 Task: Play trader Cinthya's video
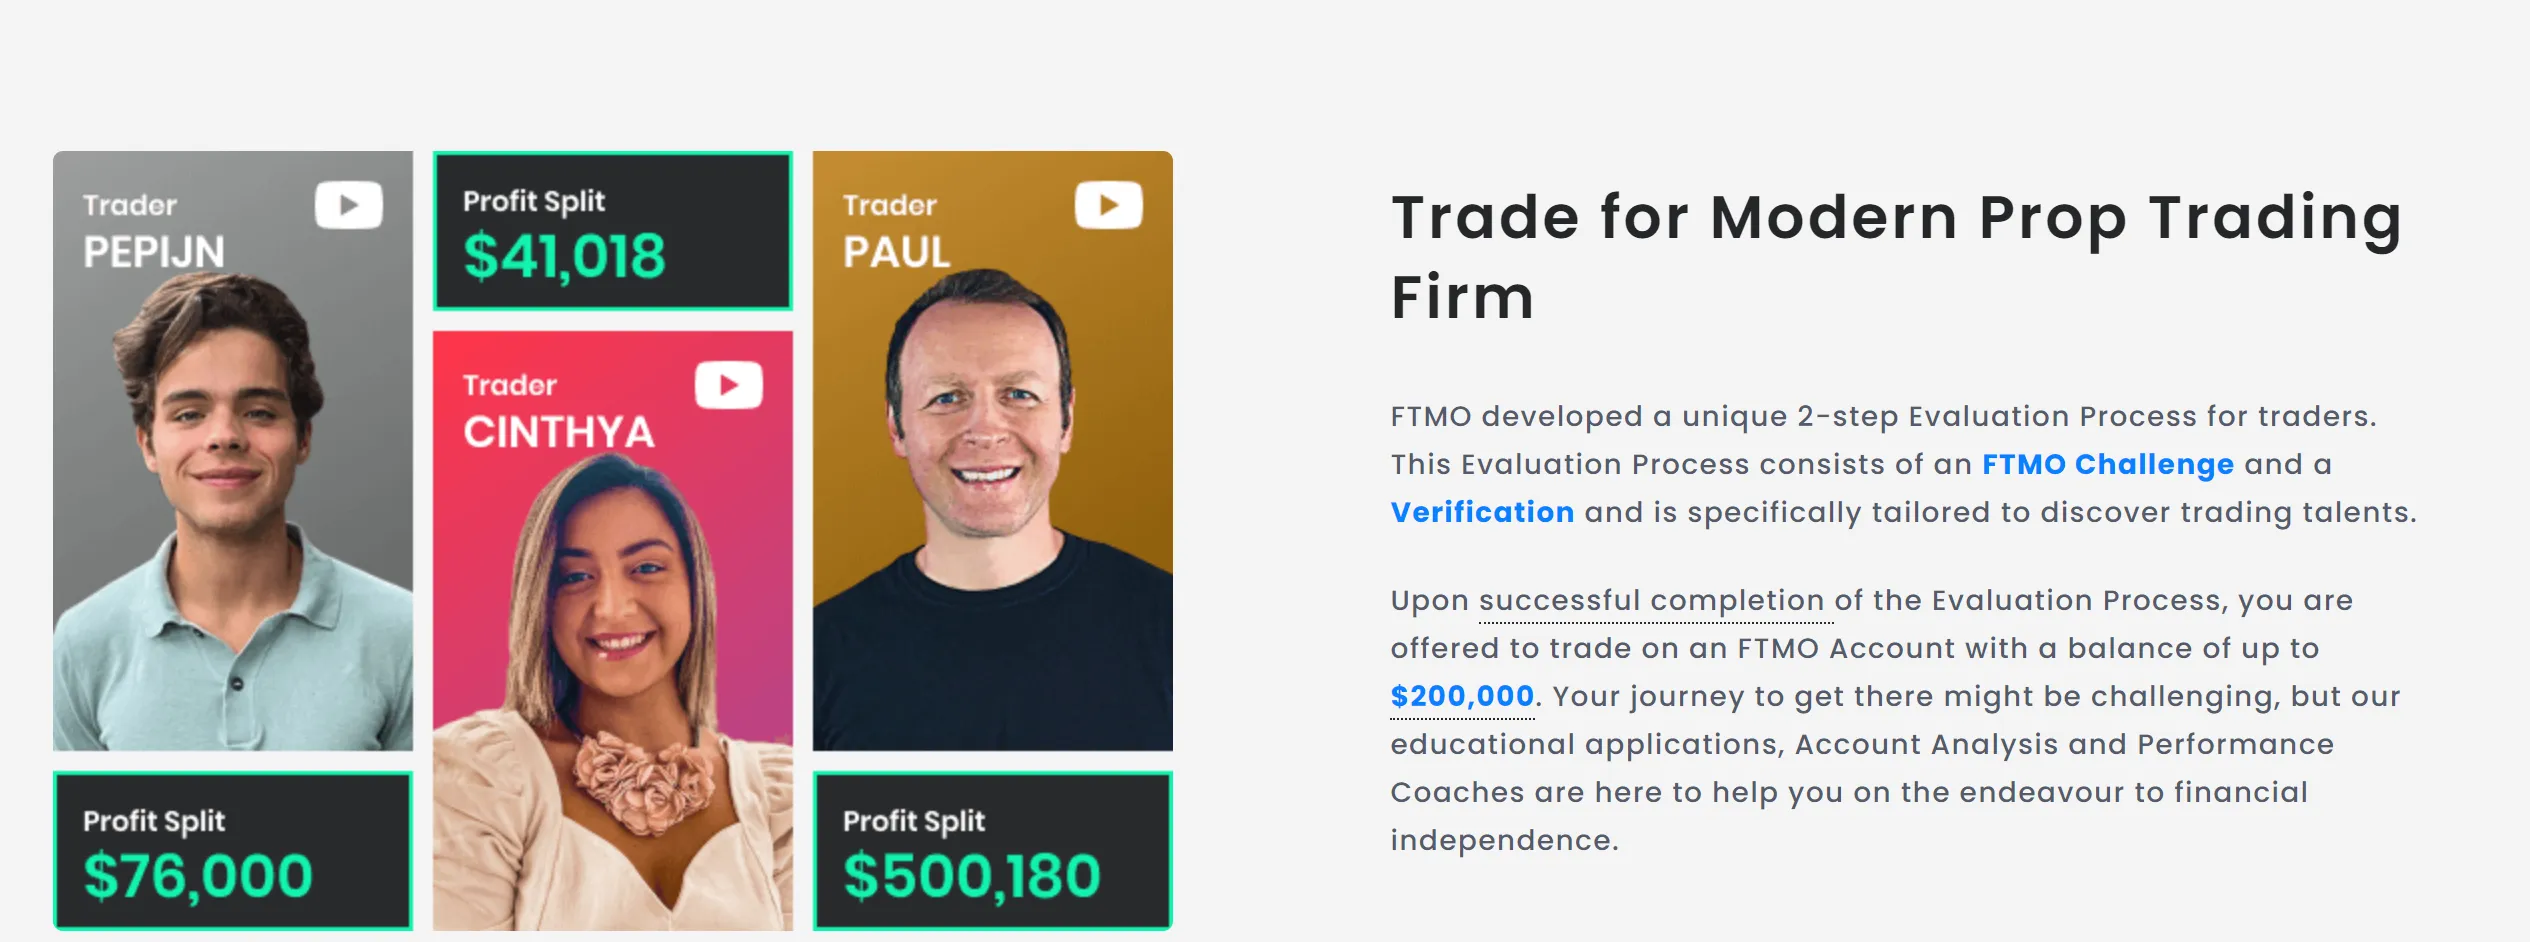tap(728, 385)
